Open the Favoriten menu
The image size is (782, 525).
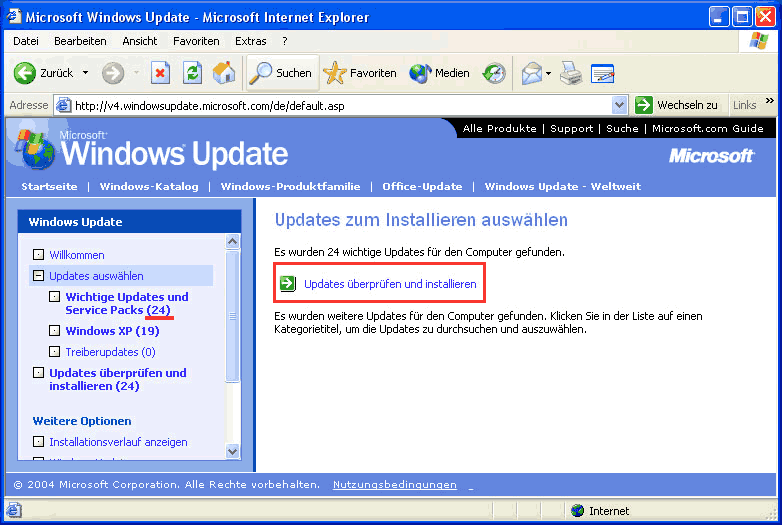coord(196,41)
